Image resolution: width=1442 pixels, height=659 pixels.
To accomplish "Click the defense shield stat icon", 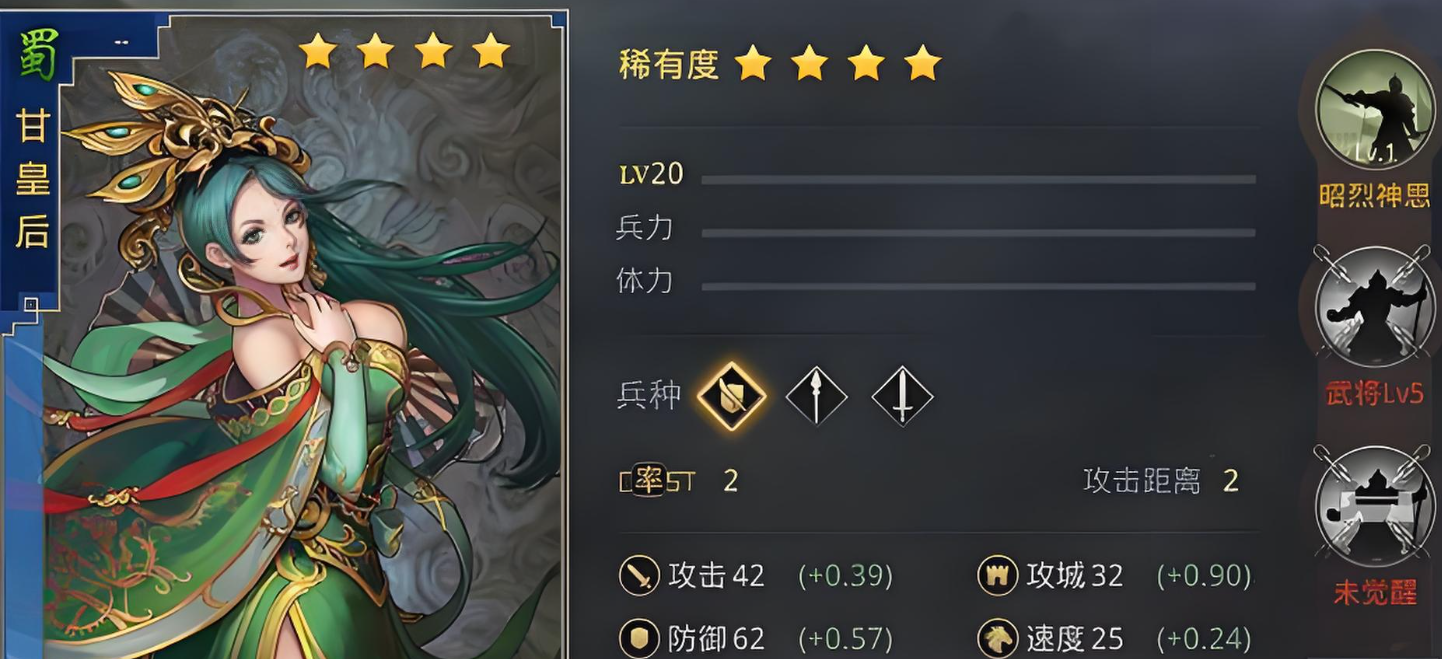I will [638, 637].
